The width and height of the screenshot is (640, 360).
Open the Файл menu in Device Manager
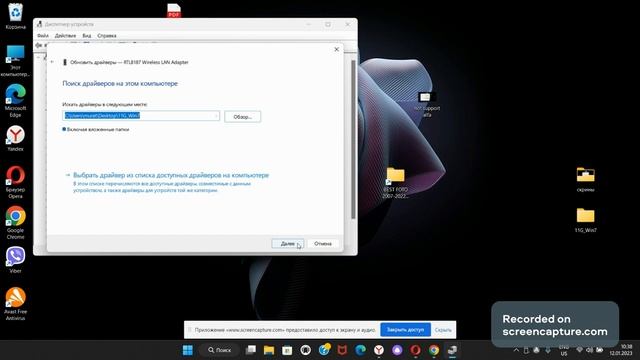click(x=43, y=36)
